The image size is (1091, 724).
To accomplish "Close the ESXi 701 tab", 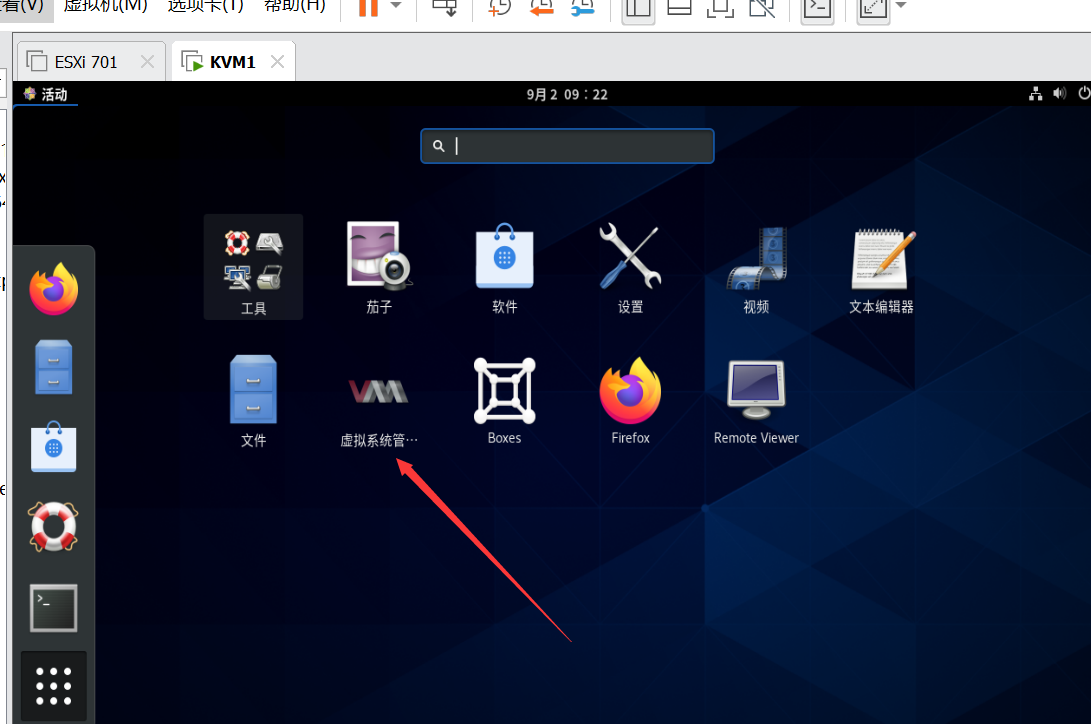I will click(x=148, y=62).
